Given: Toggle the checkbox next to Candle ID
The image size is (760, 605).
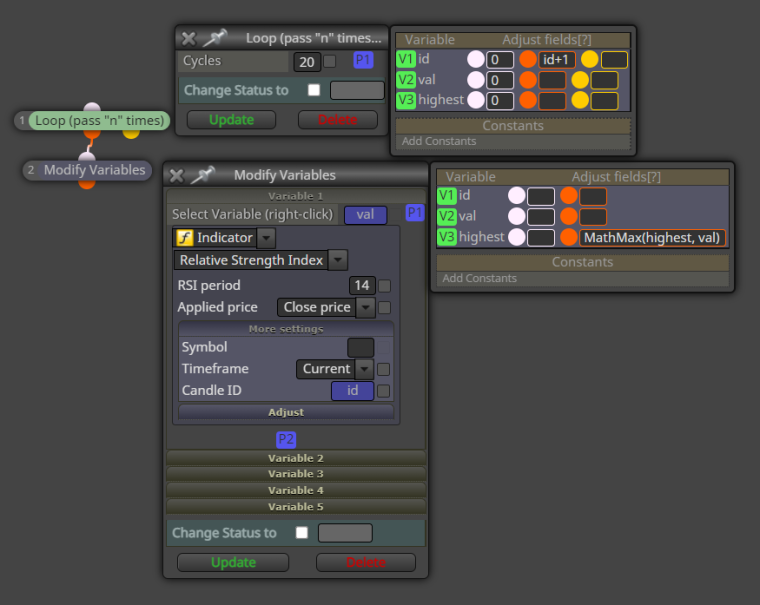Looking at the screenshot, I should click(x=383, y=391).
